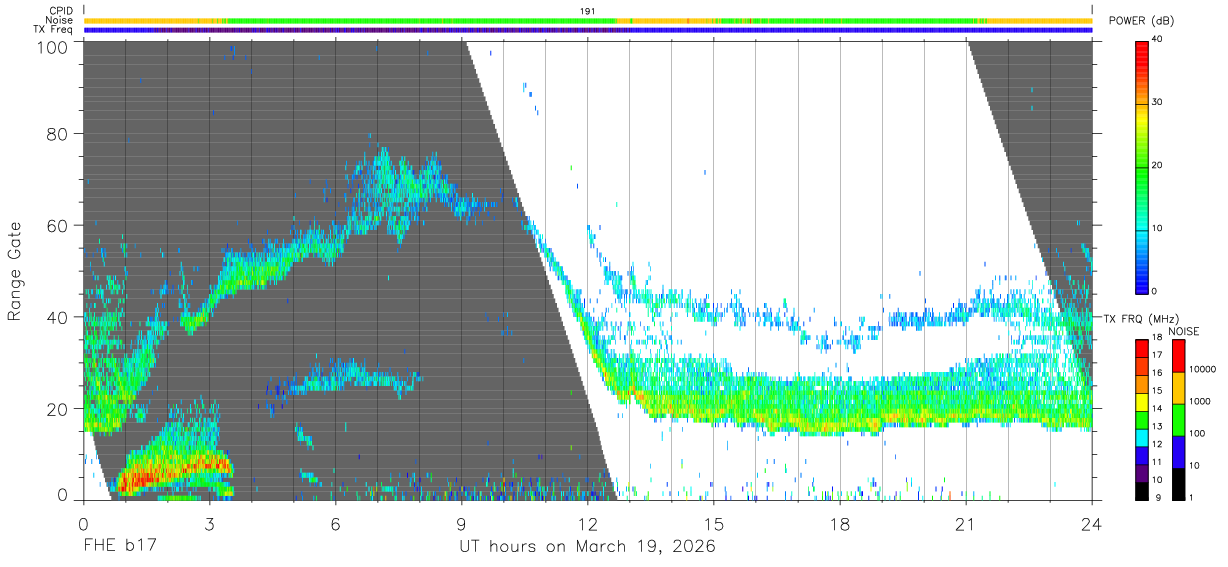Click x-axis tick label '3'

pos(210,524)
